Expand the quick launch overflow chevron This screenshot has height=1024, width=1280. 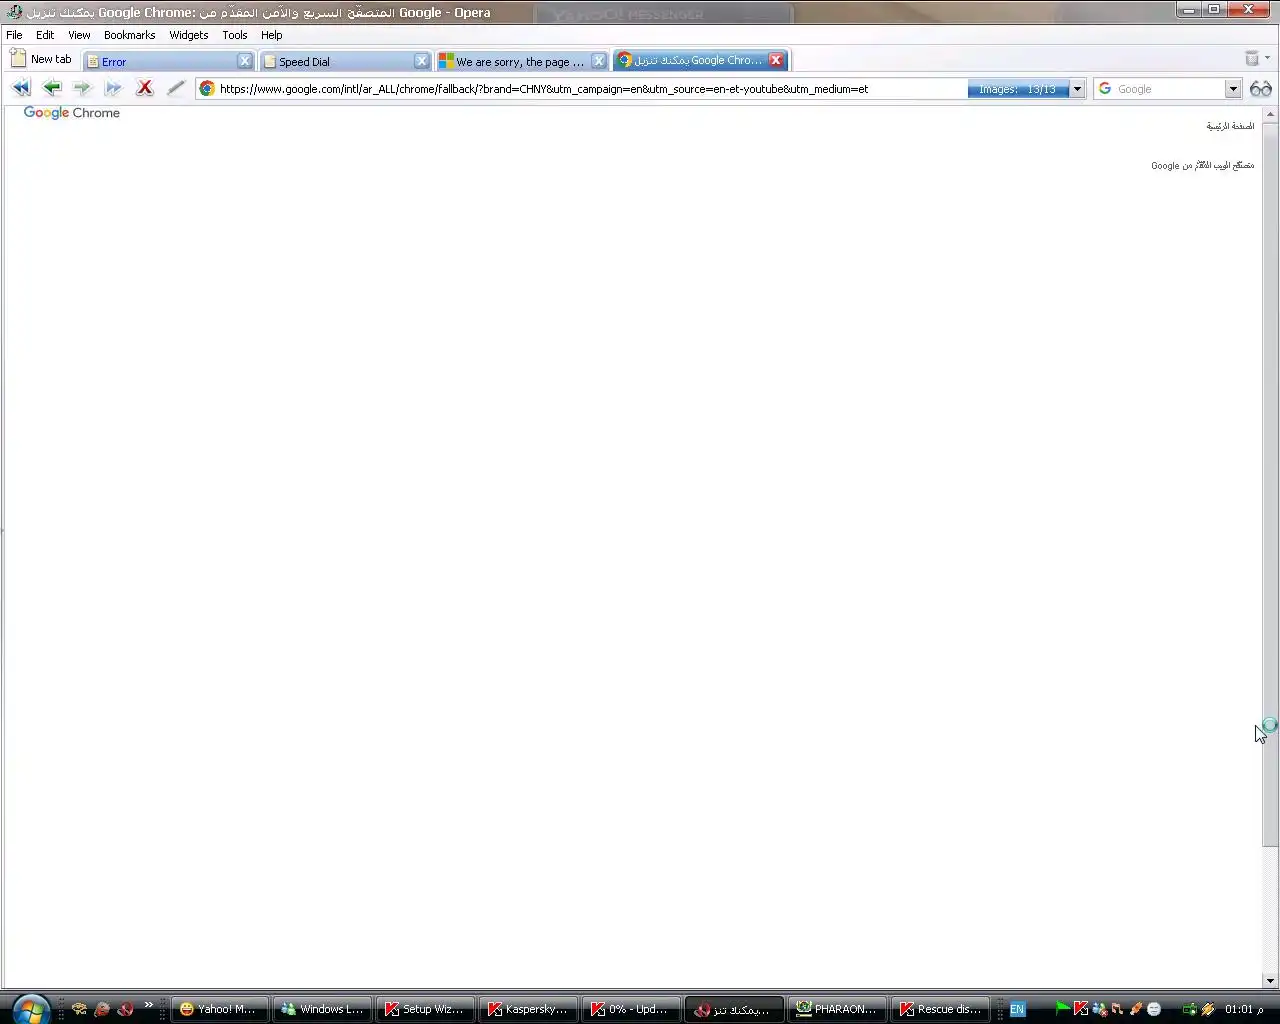(x=149, y=1005)
